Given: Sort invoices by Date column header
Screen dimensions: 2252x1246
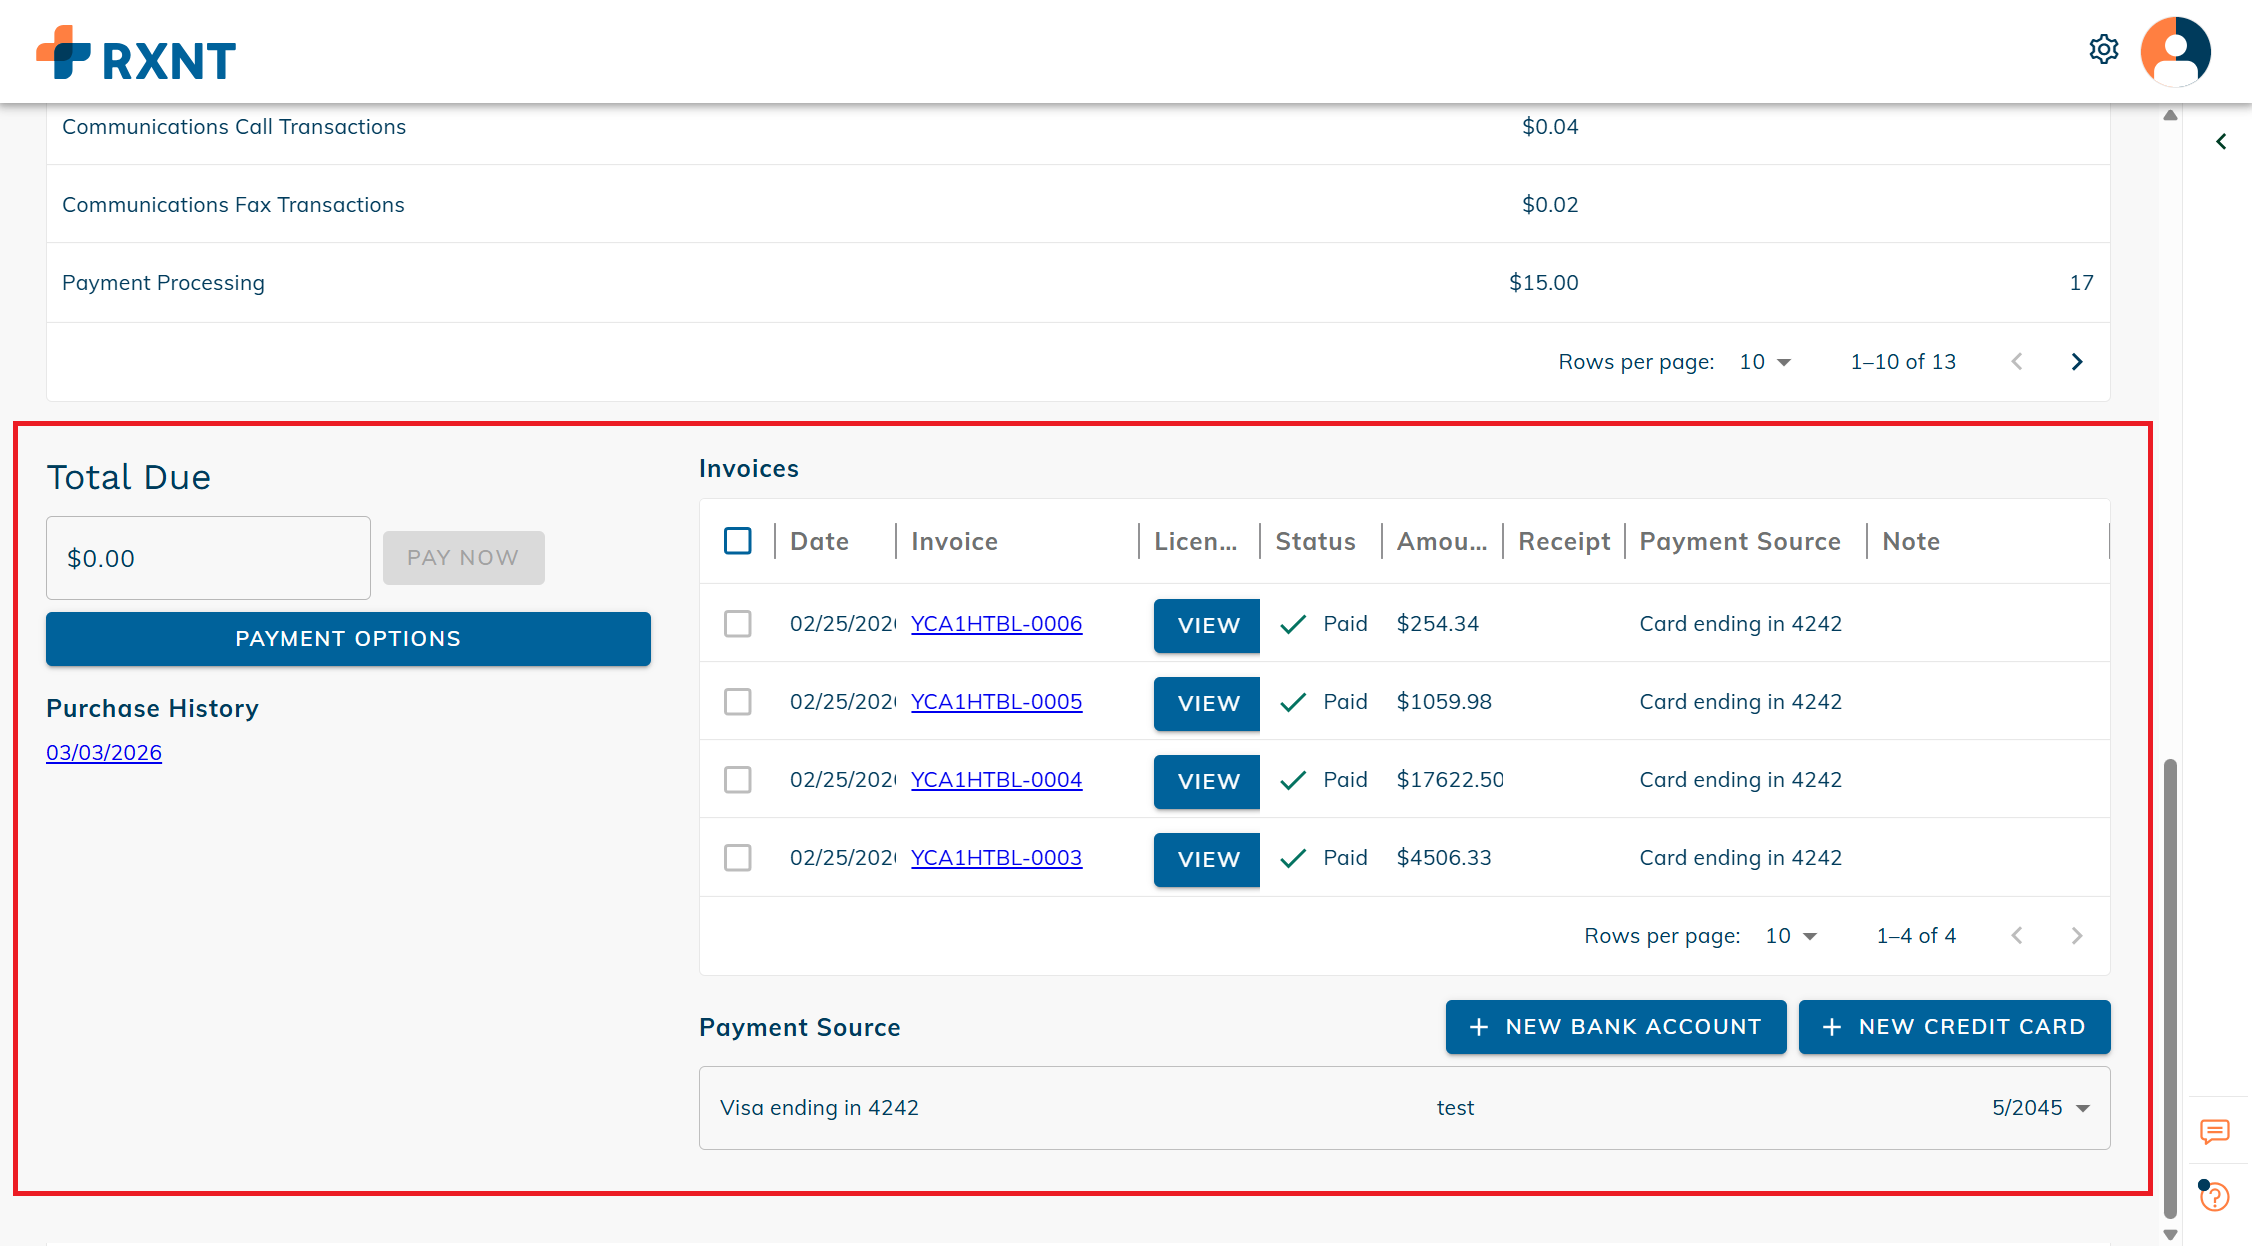Looking at the screenshot, I should pyautogui.click(x=819, y=541).
